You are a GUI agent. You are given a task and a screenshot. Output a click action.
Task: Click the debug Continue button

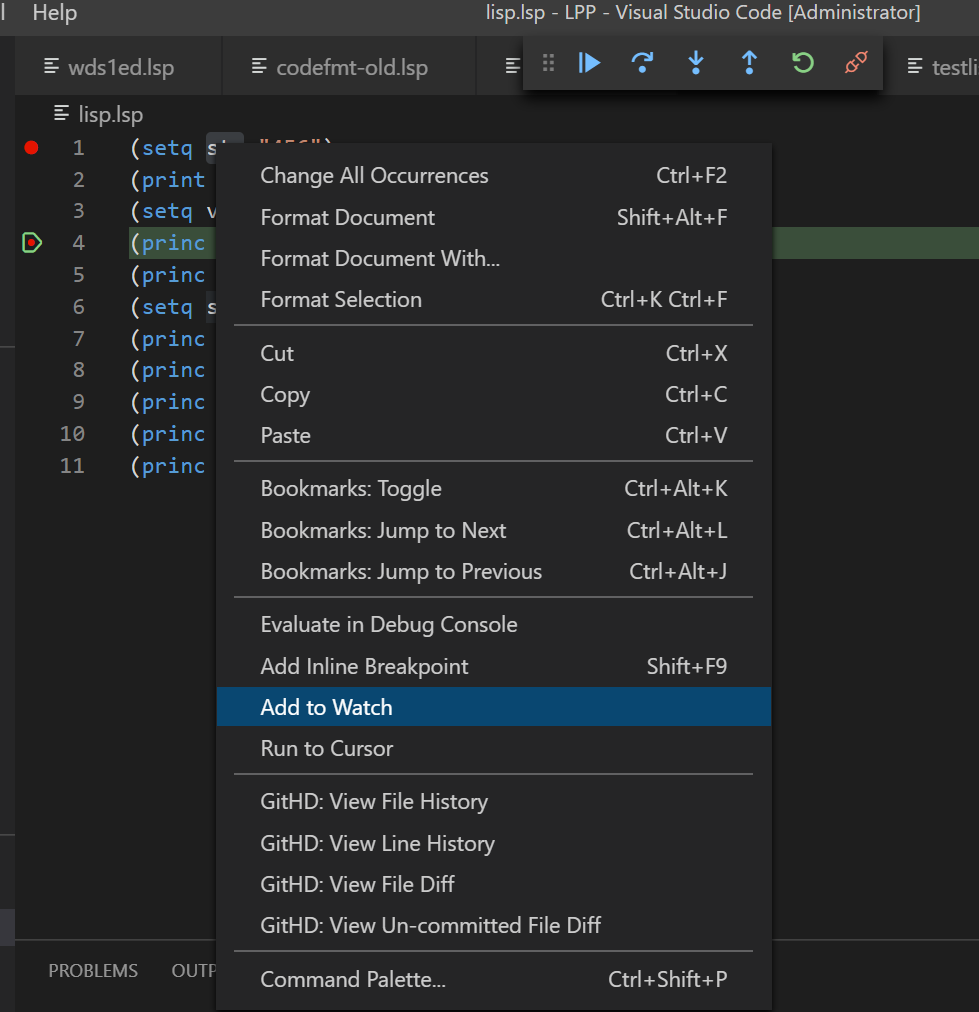click(589, 63)
